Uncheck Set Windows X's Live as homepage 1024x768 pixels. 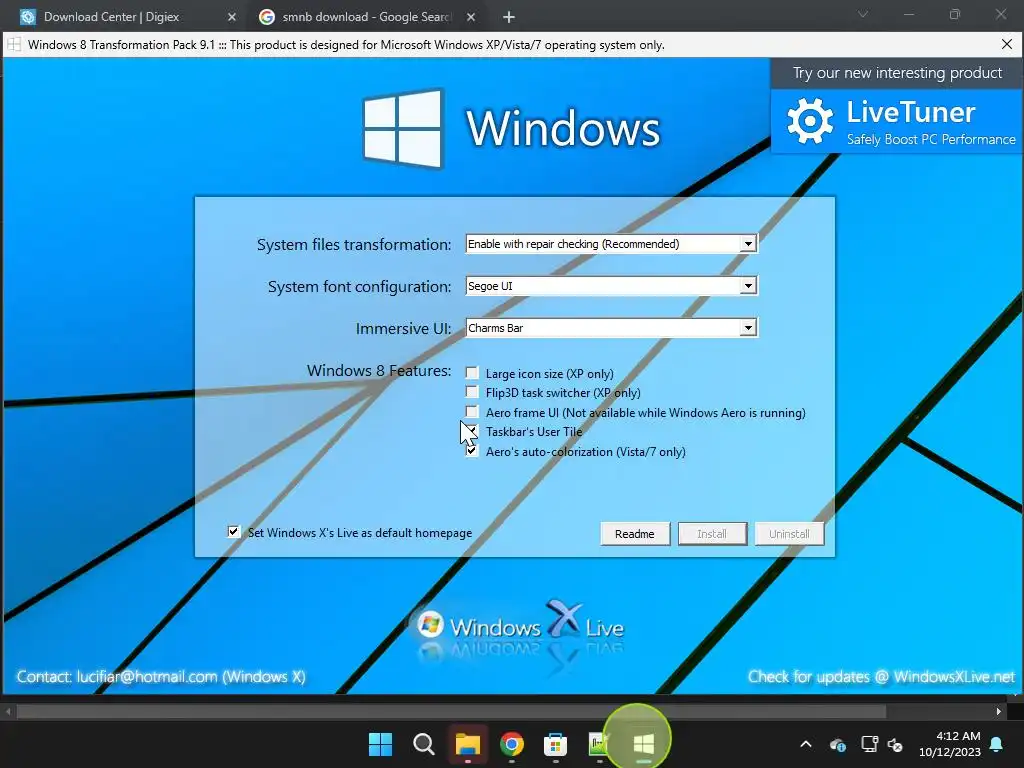pos(233,532)
